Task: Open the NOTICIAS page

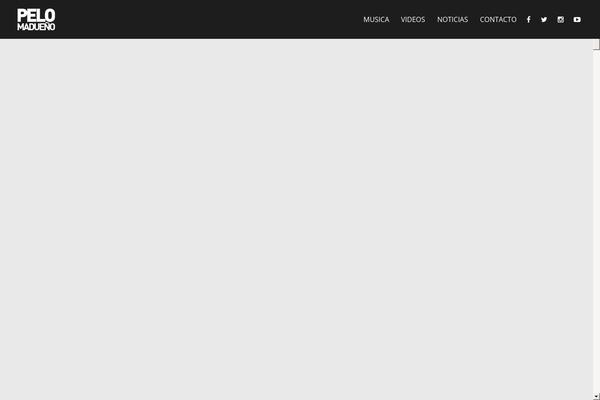Action: (452, 20)
